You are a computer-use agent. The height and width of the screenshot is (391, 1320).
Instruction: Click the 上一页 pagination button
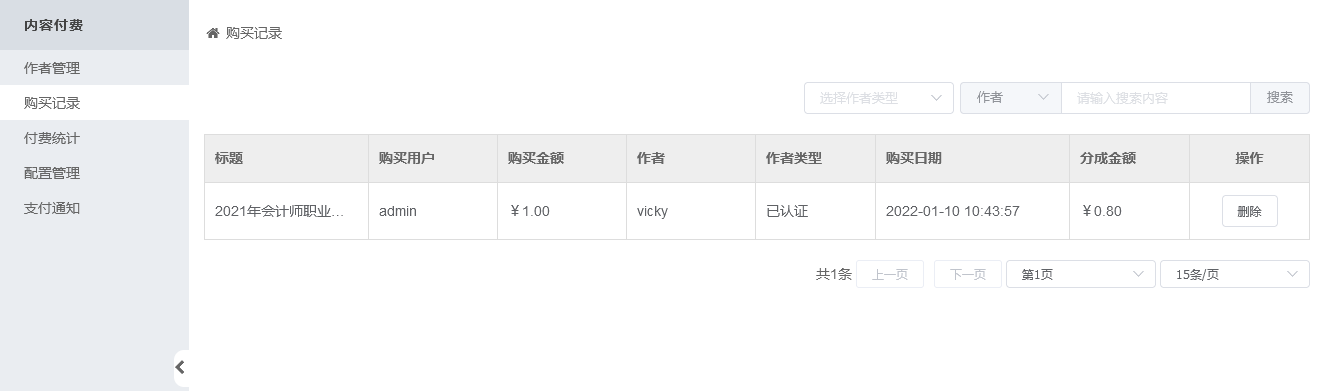pyautogui.click(x=890, y=274)
